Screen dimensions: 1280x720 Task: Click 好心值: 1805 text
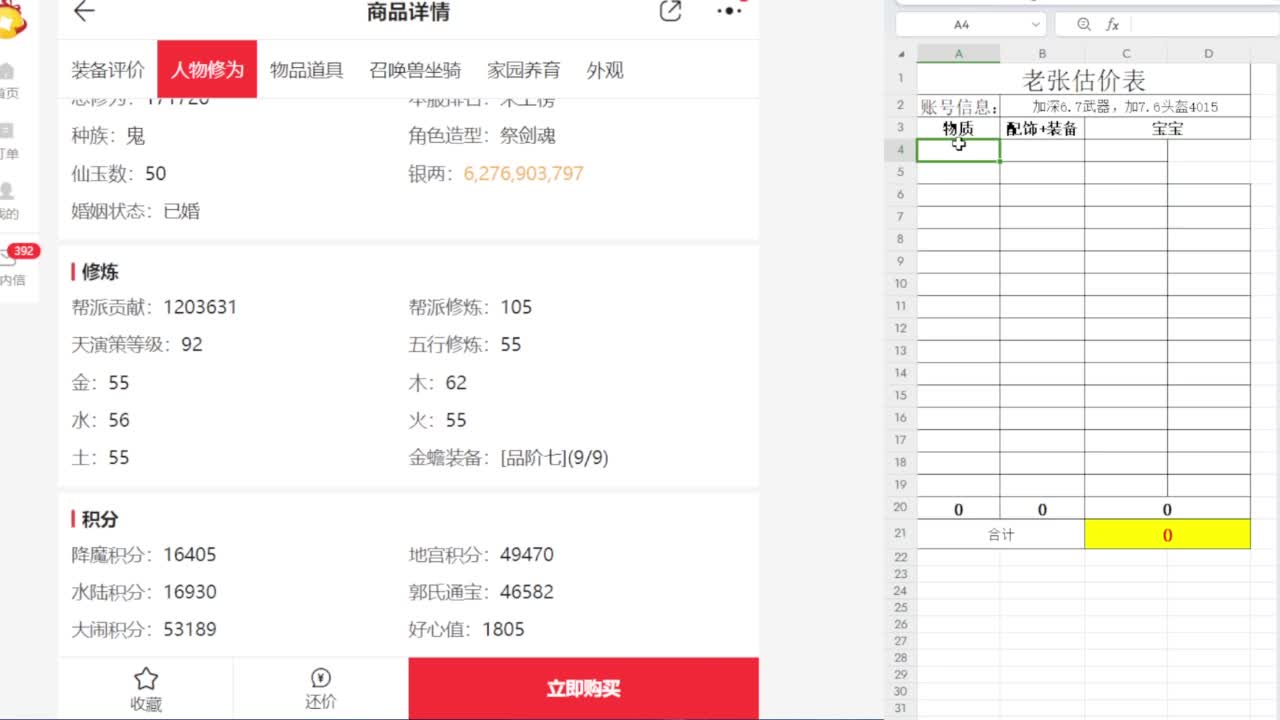coord(466,629)
